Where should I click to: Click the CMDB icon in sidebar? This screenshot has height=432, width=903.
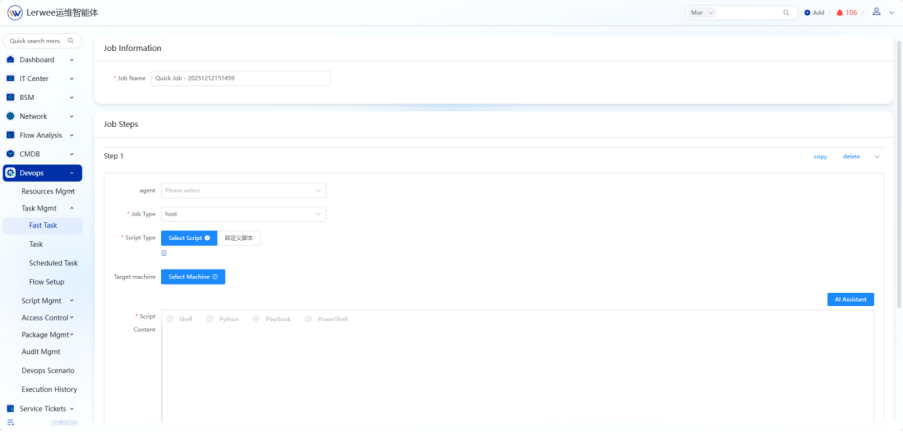pyautogui.click(x=11, y=154)
